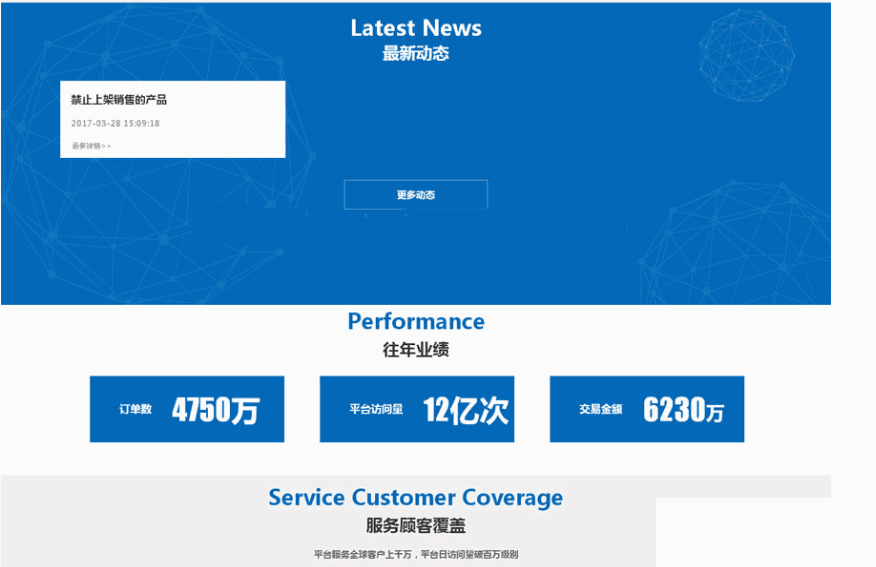876x567 pixels.
Task: Click the Latest News heading
Action: tap(415, 28)
